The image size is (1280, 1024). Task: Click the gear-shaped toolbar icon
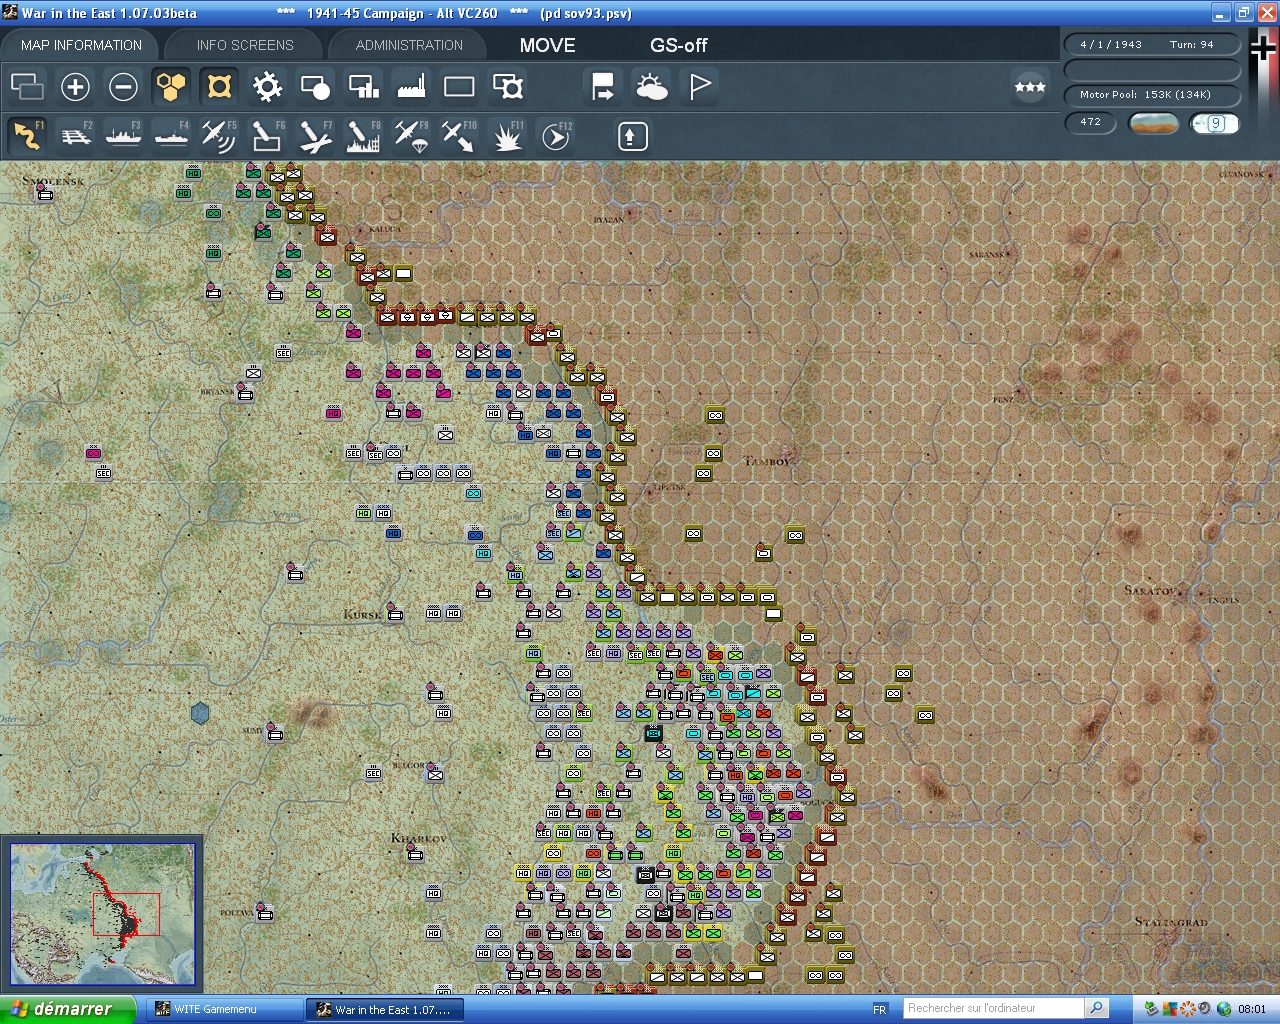tap(267, 87)
